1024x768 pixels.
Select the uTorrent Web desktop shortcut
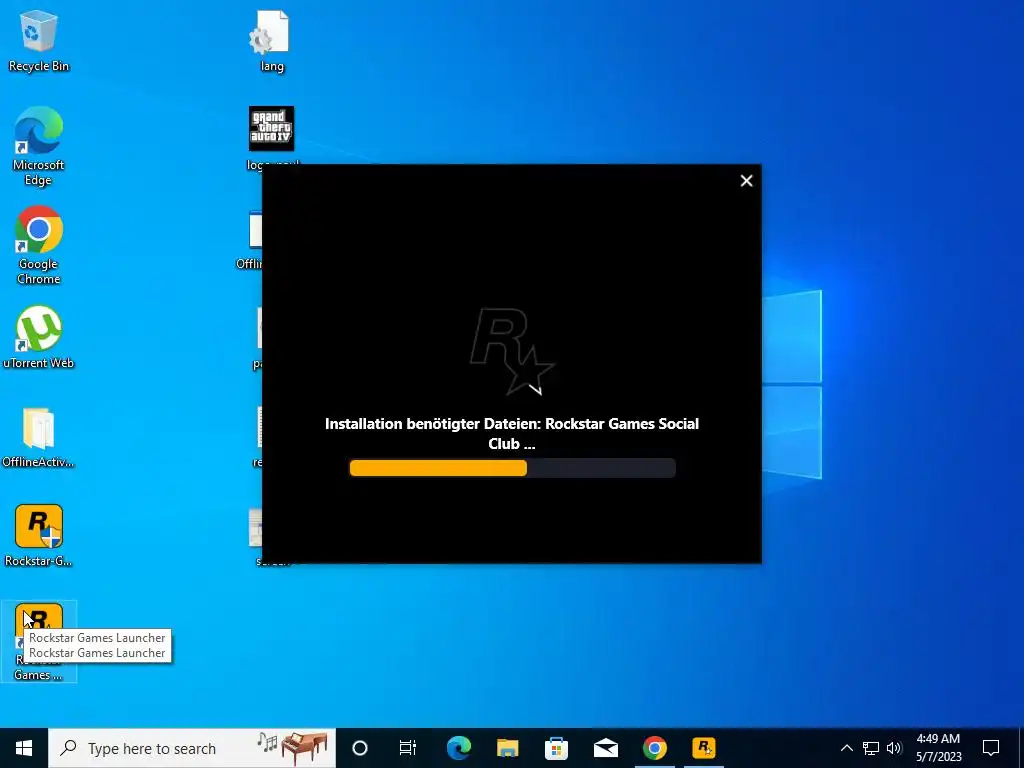coord(39,337)
